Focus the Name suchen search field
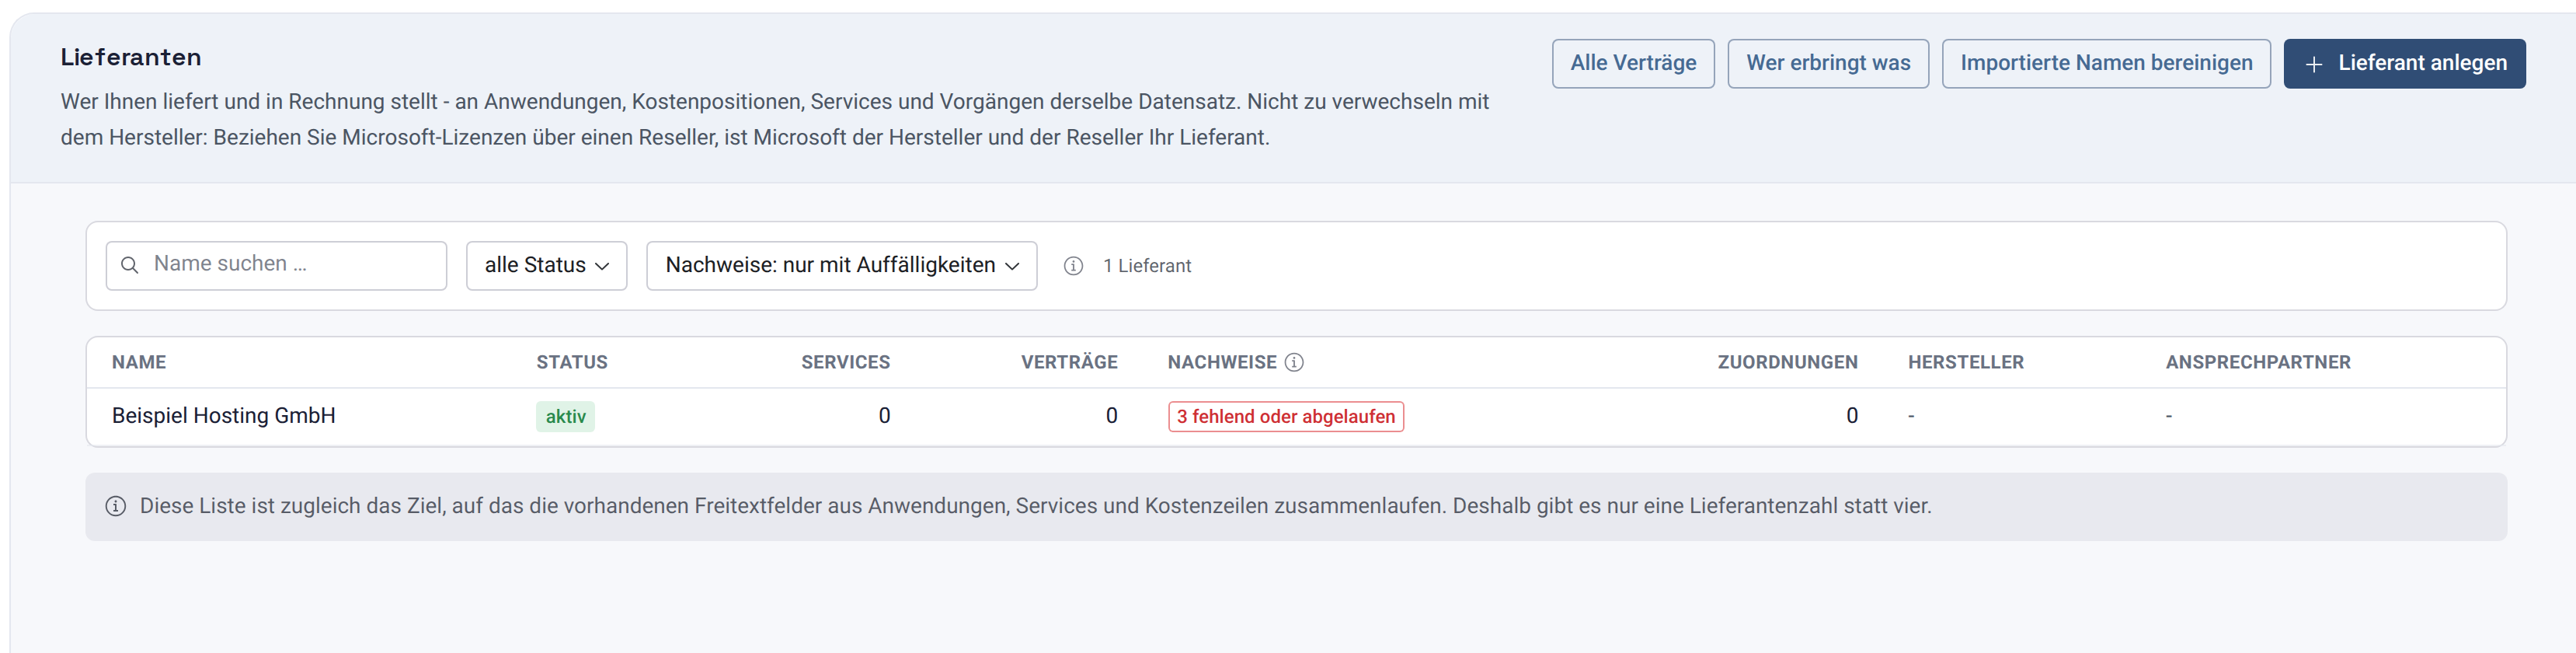Image resolution: width=2576 pixels, height=653 pixels. pos(276,265)
